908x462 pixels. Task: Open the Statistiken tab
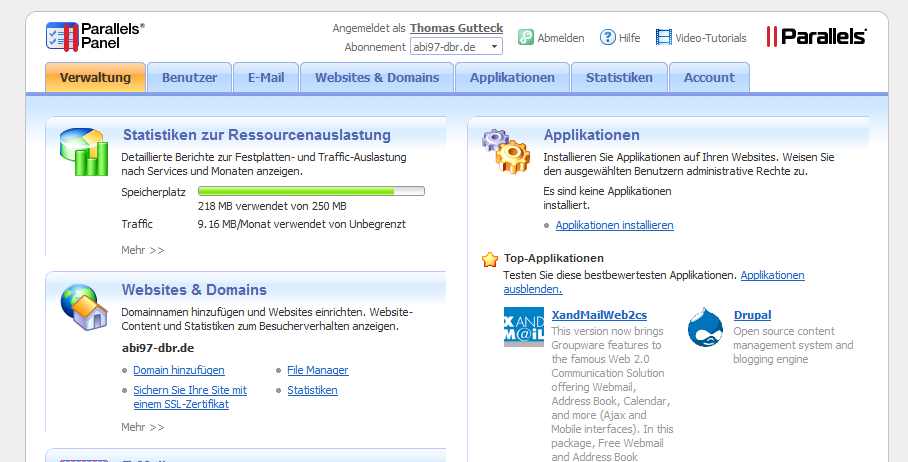point(619,78)
